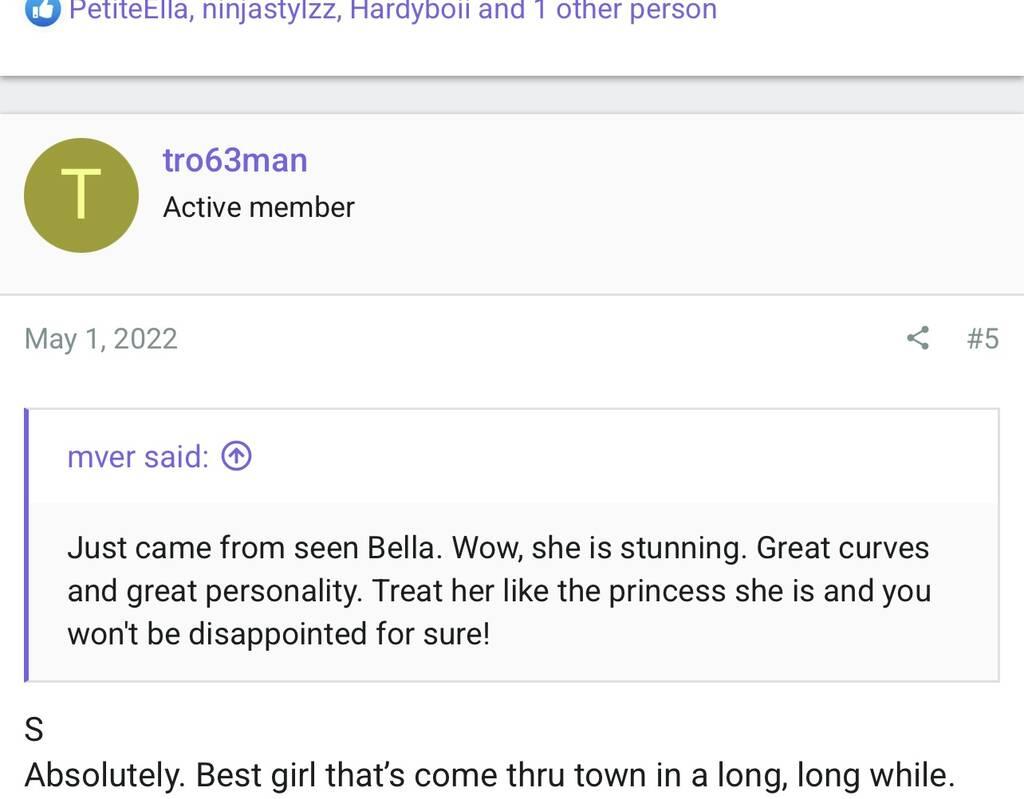This screenshot has width=1024, height=799.
Task: Click the thumbs-up likes icon
Action: [x=42, y=10]
